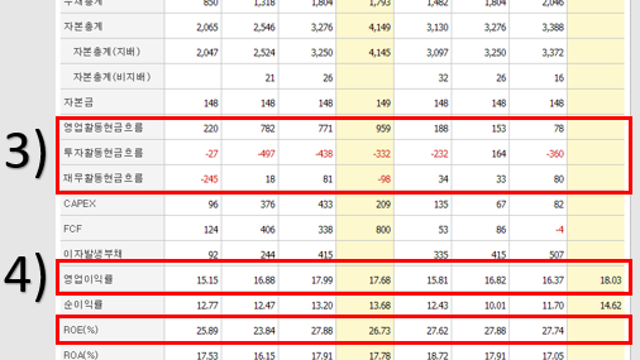Click the -245 financing cash flow cell
The image size is (640, 360).
click(209, 180)
